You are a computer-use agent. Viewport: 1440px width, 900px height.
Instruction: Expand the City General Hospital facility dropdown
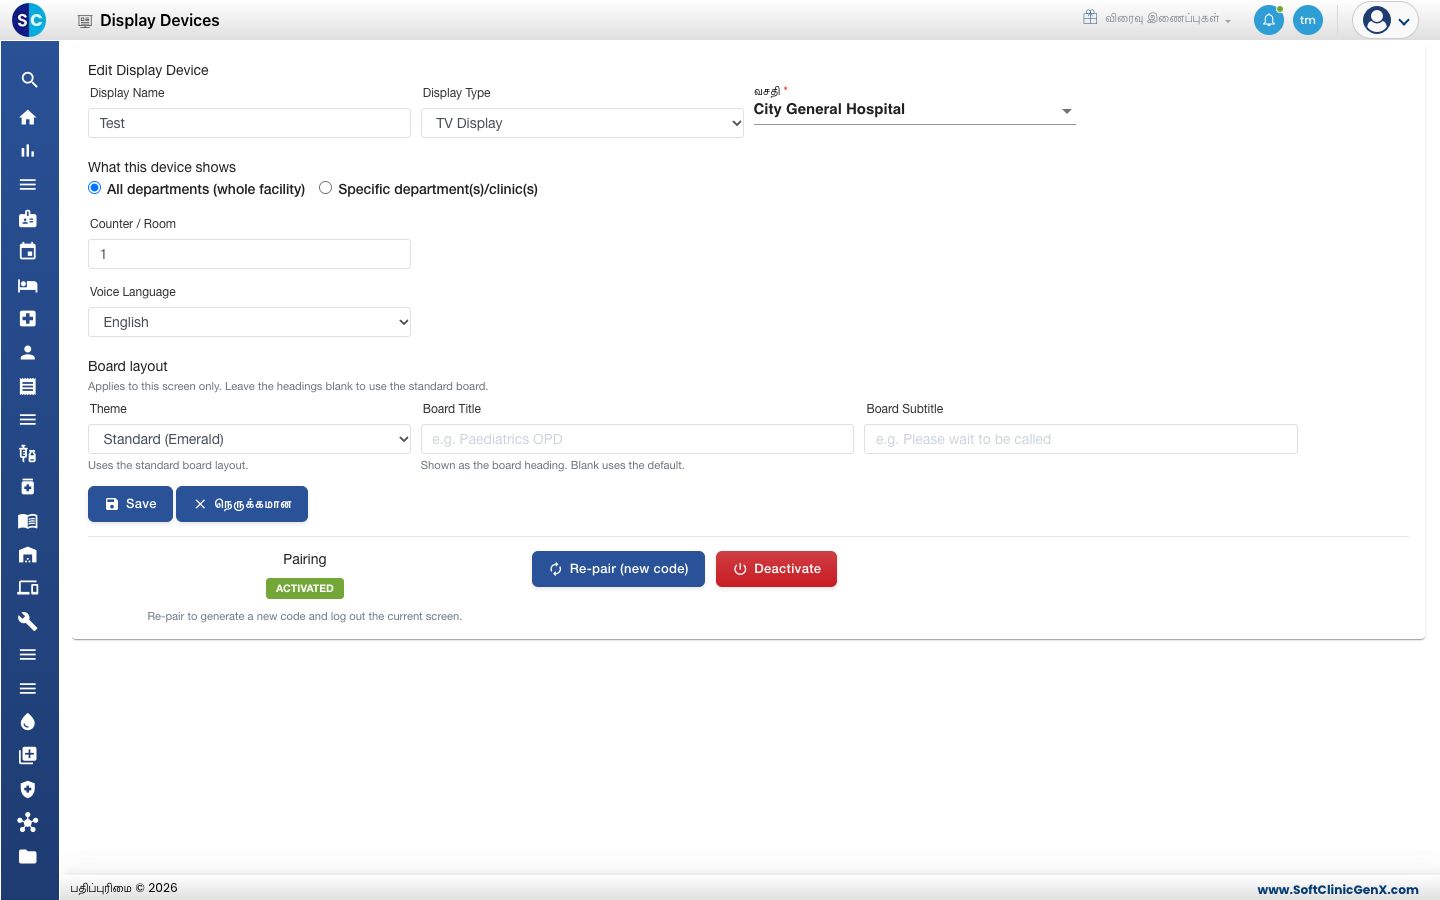[914, 110]
